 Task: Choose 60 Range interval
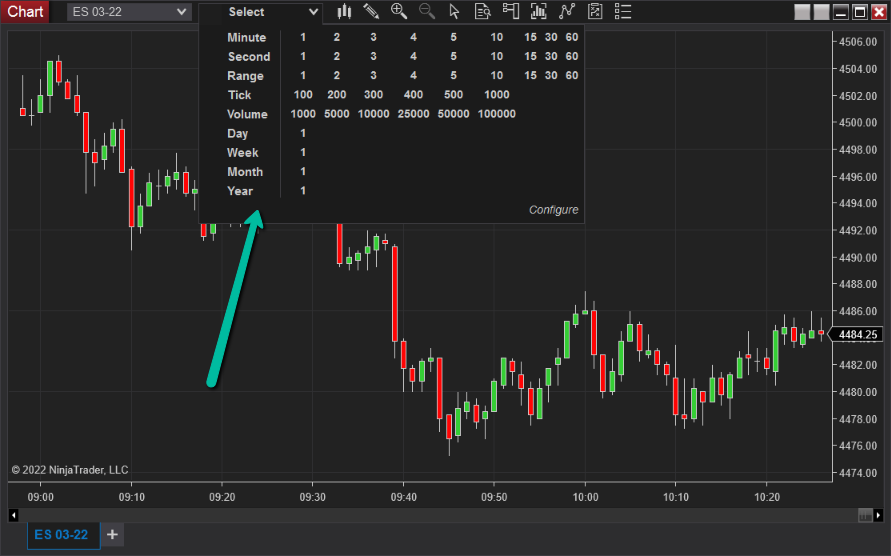point(572,75)
